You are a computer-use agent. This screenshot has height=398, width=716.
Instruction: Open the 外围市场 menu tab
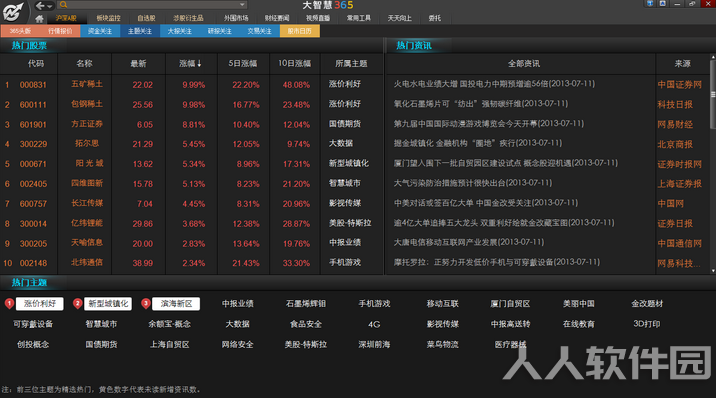click(236, 18)
